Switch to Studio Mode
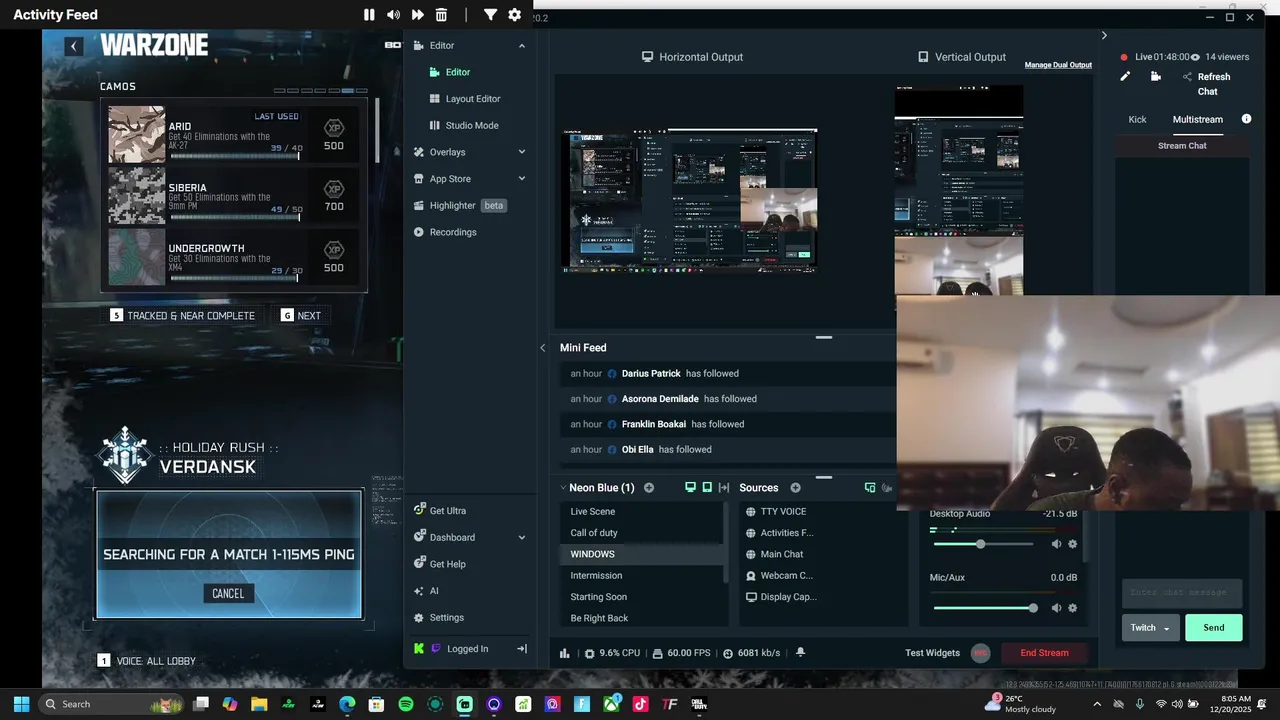The height and width of the screenshot is (720, 1280). tap(464, 125)
